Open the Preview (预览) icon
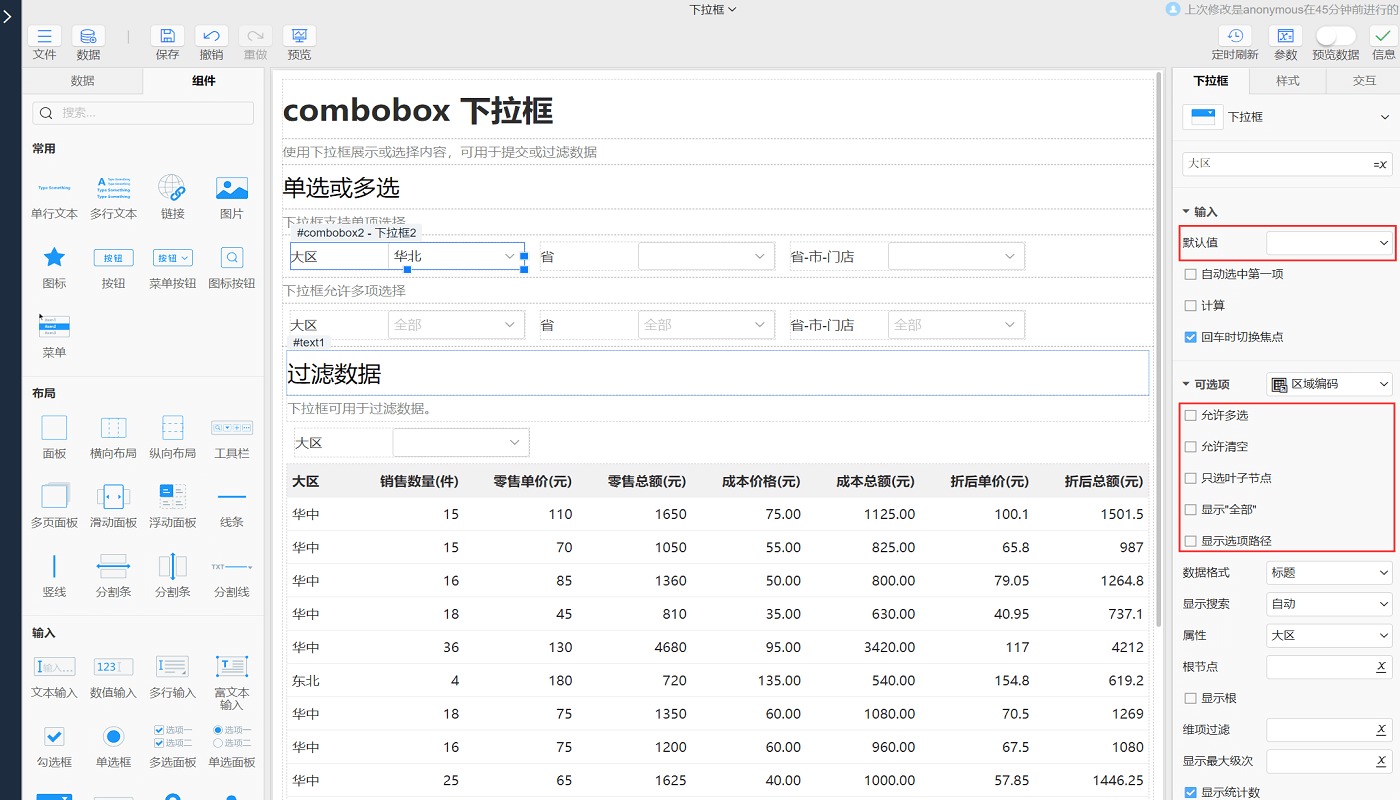 pyautogui.click(x=299, y=36)
